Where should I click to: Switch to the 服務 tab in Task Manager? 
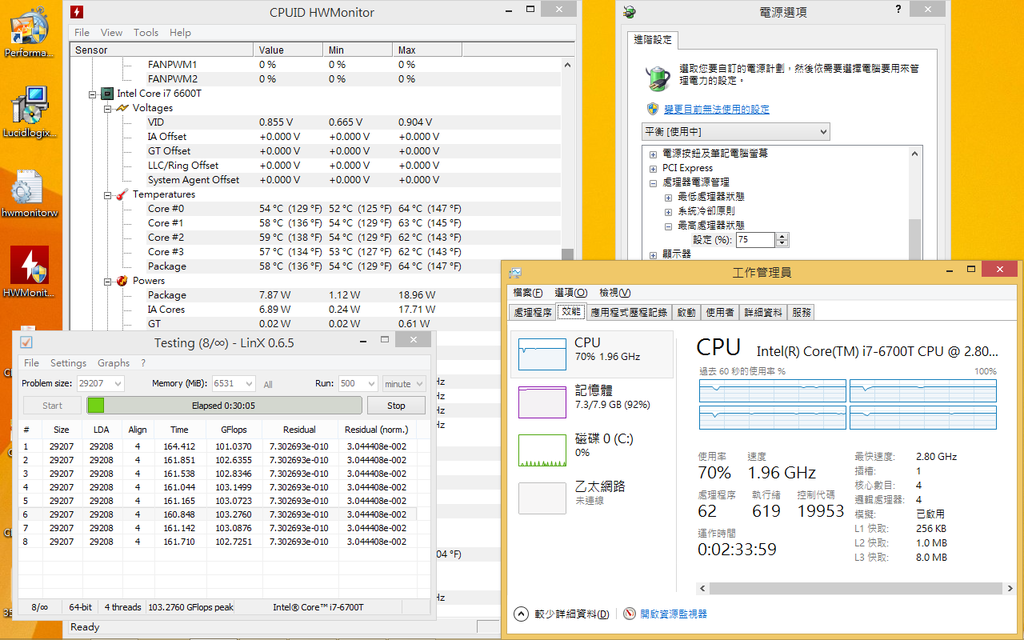point(801,312)
